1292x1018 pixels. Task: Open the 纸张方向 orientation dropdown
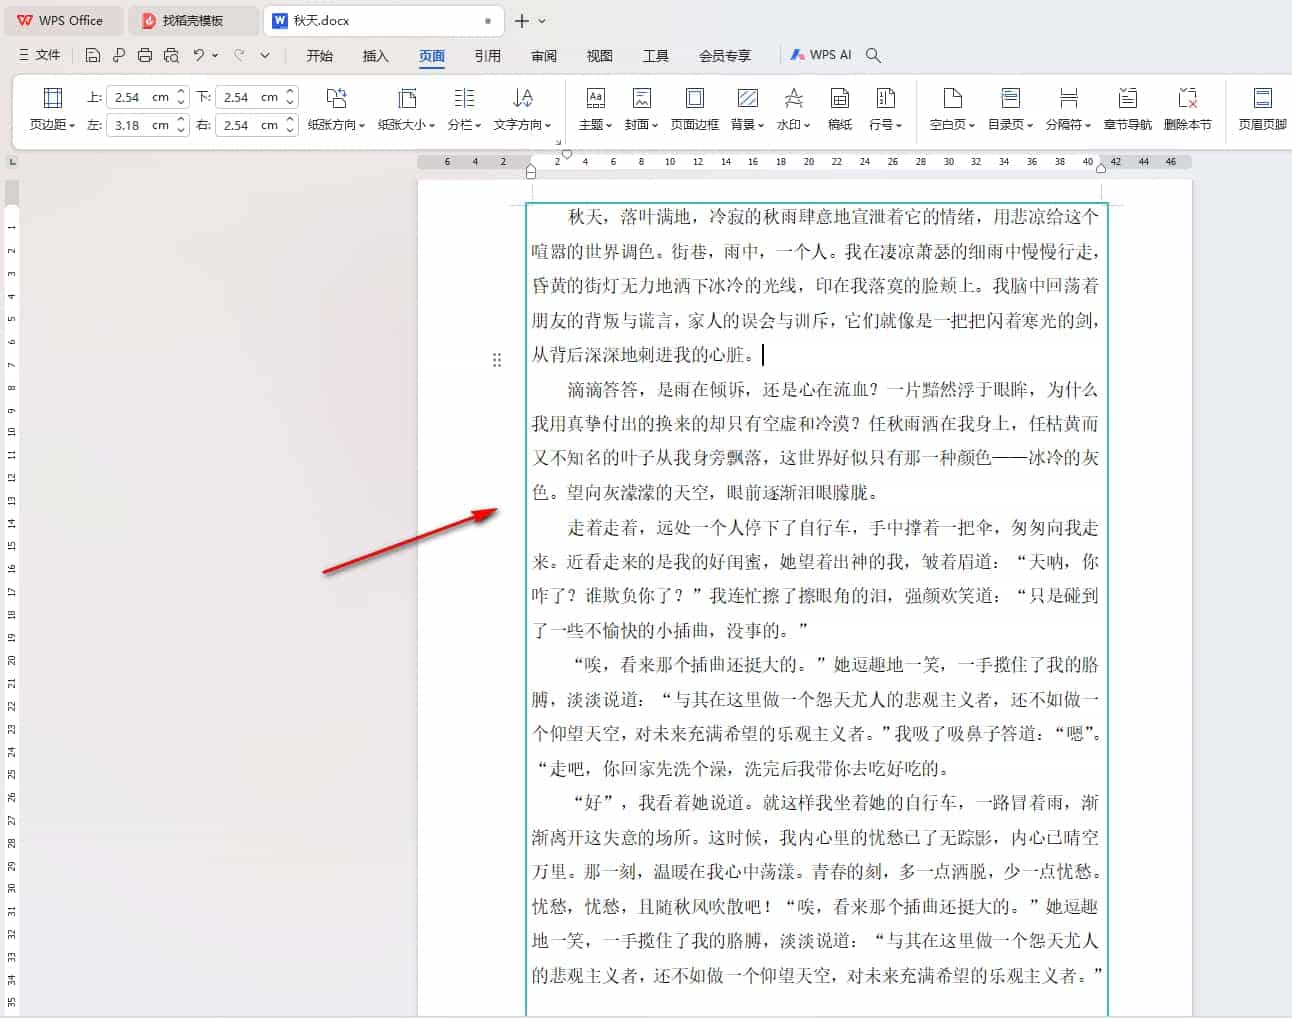click(336, 110)
